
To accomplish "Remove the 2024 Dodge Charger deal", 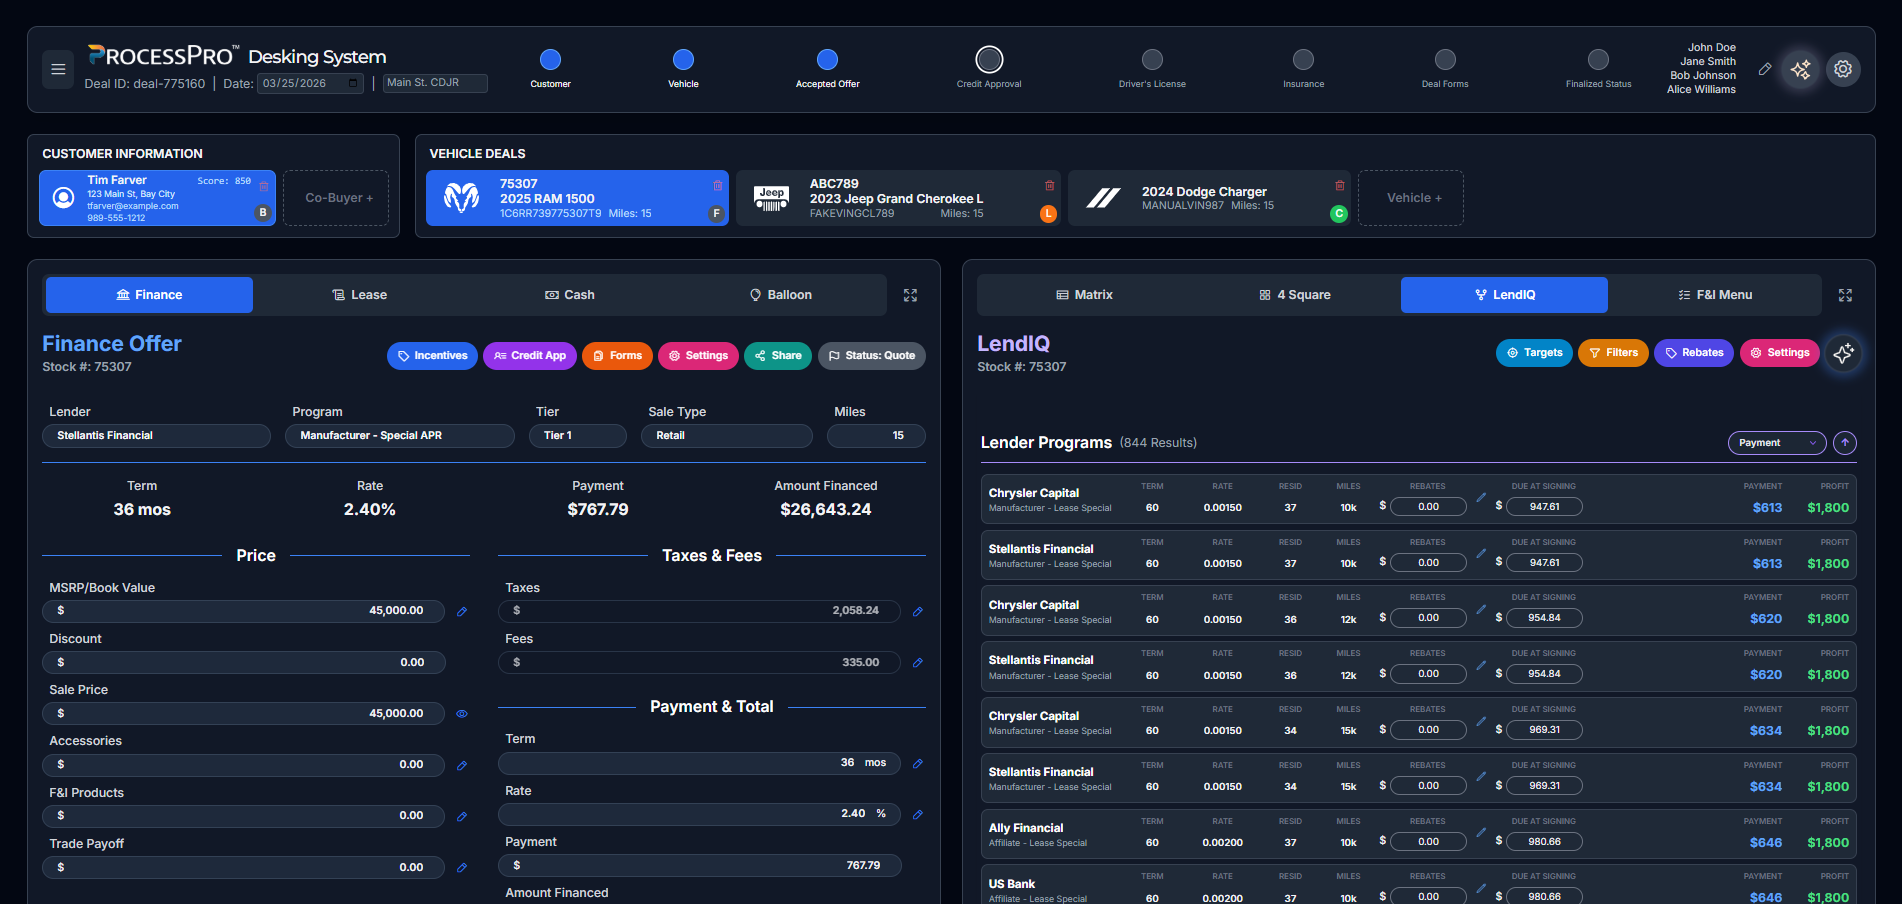I will tap(1339, 185).
